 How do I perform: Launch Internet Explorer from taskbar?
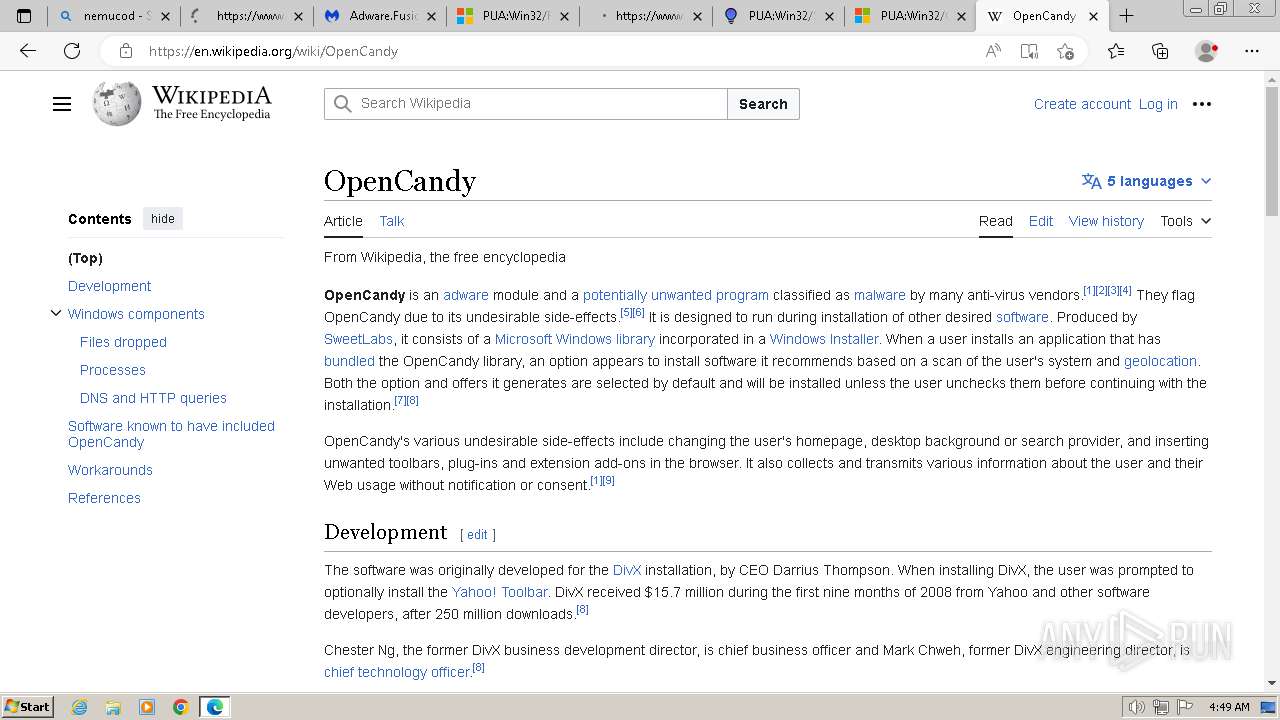79,707
